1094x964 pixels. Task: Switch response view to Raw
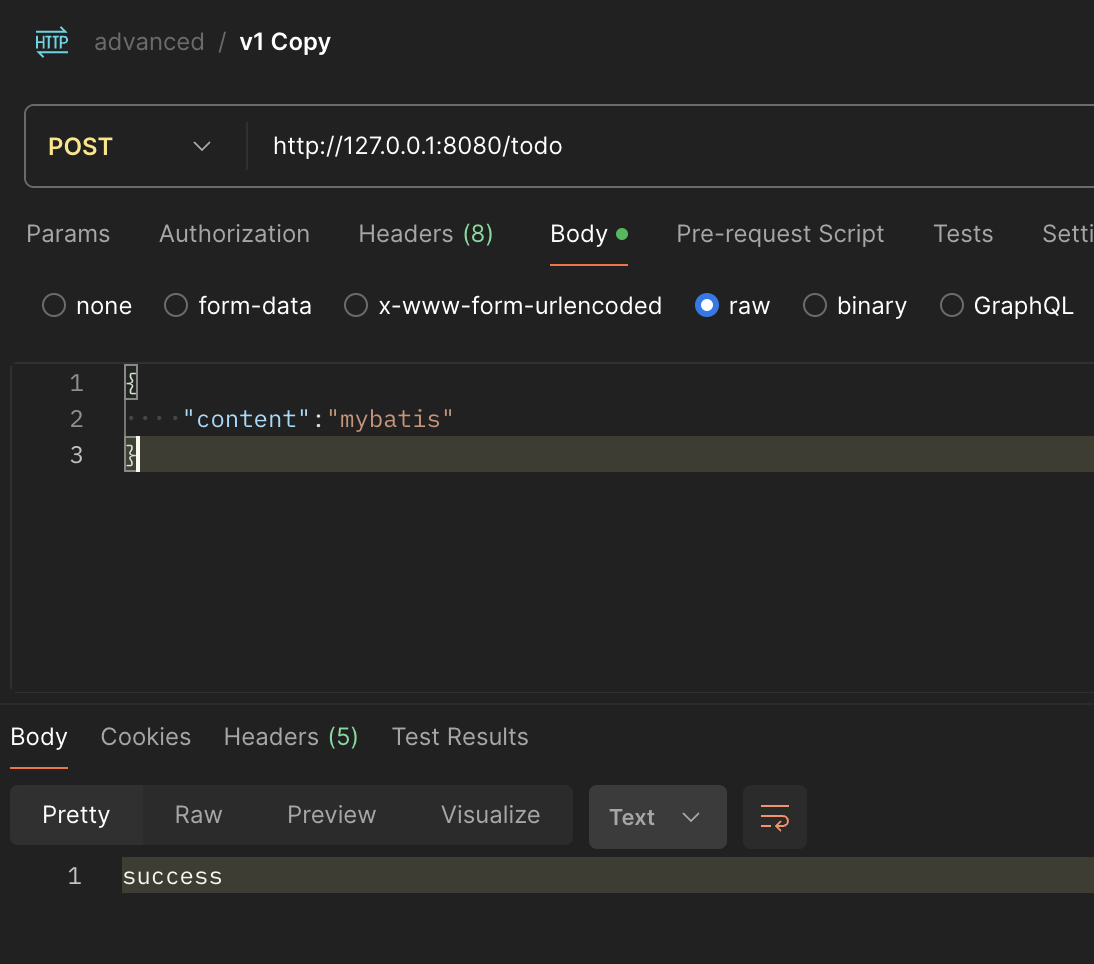[x=198, y=815]
